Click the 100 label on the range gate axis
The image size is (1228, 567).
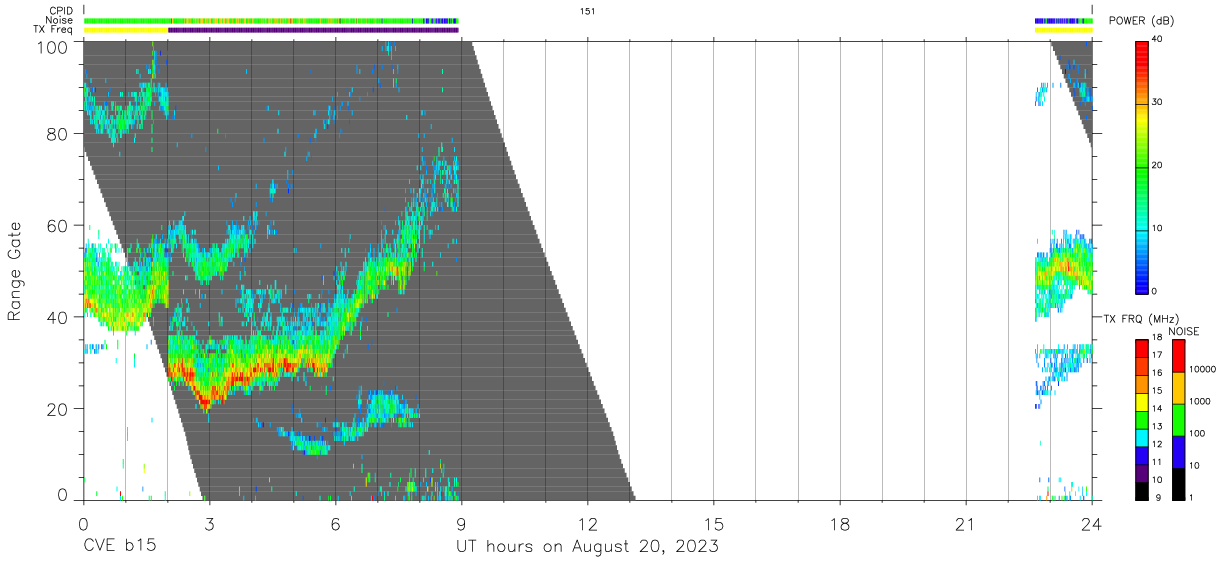[x=51, y=47]
